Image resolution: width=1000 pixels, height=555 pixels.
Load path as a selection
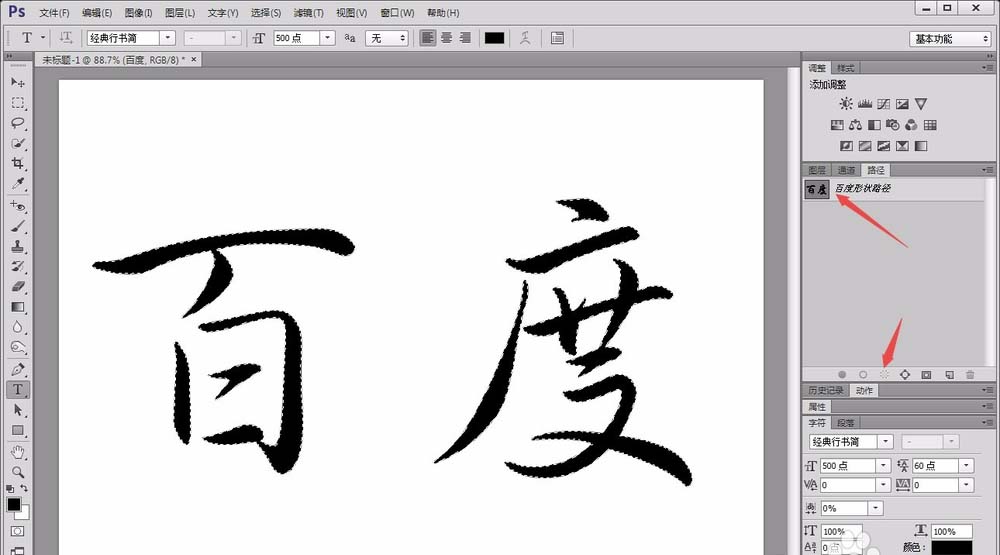[x=884, y=375]
